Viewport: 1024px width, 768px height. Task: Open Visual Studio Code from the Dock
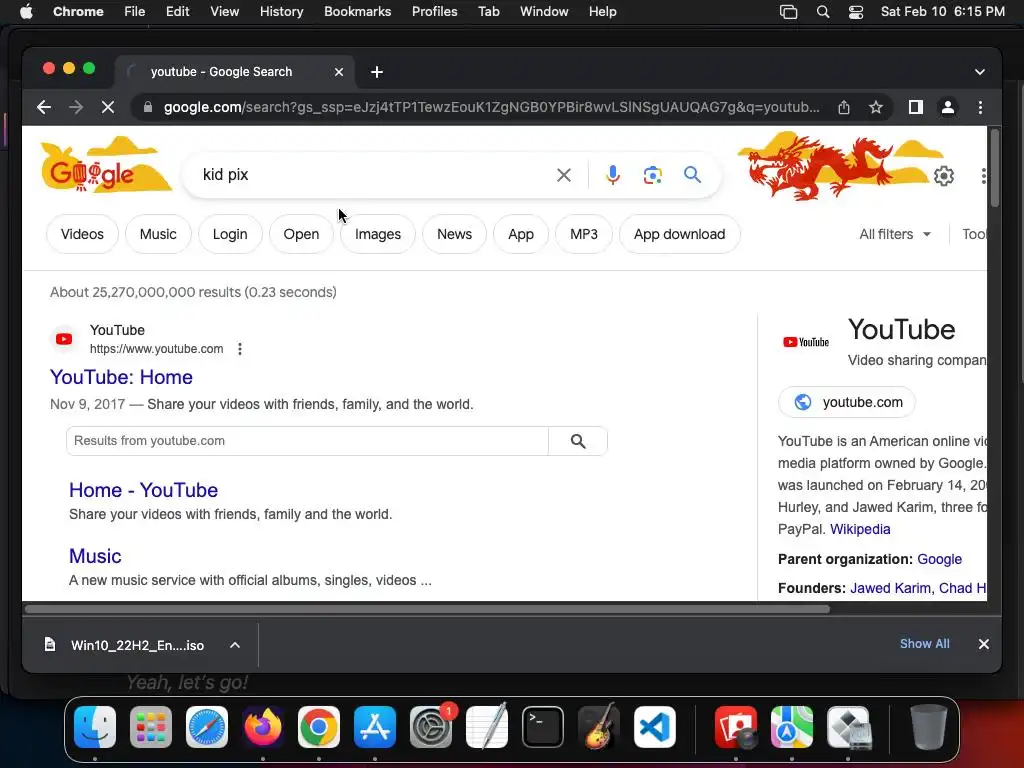click(x=655, y=727)
